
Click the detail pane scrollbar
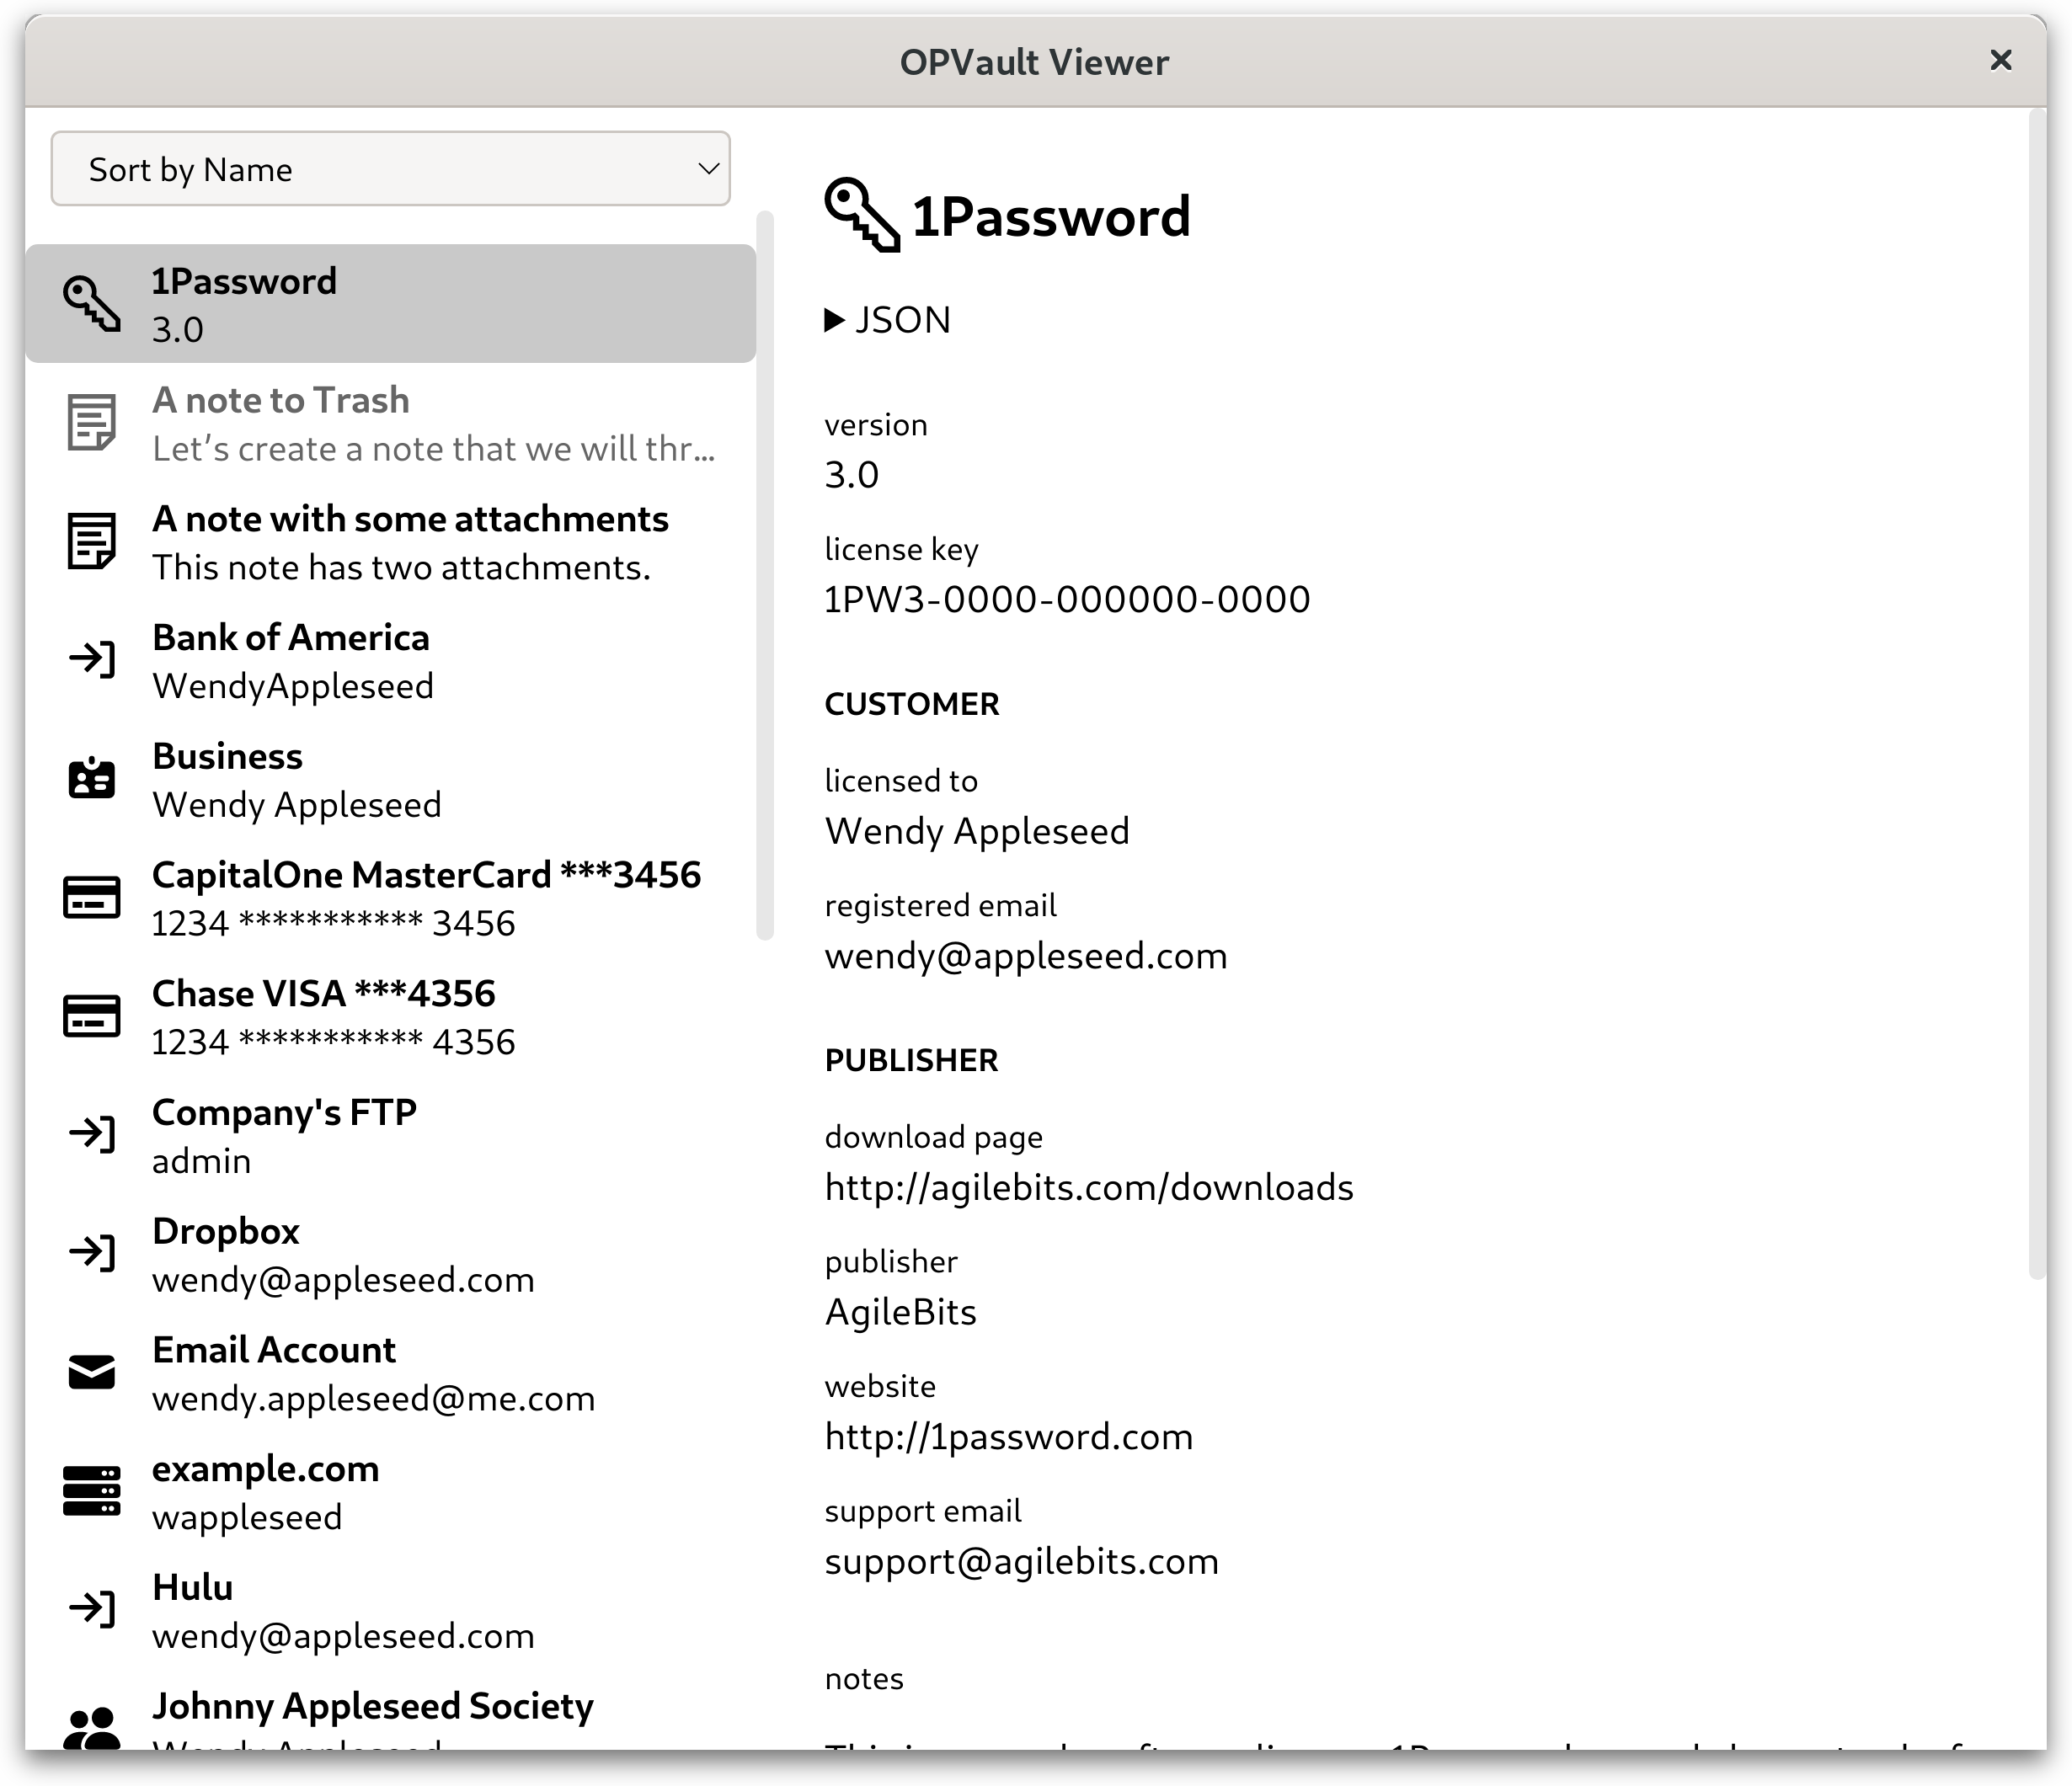pyautogui.click(x=2037, y=693)
